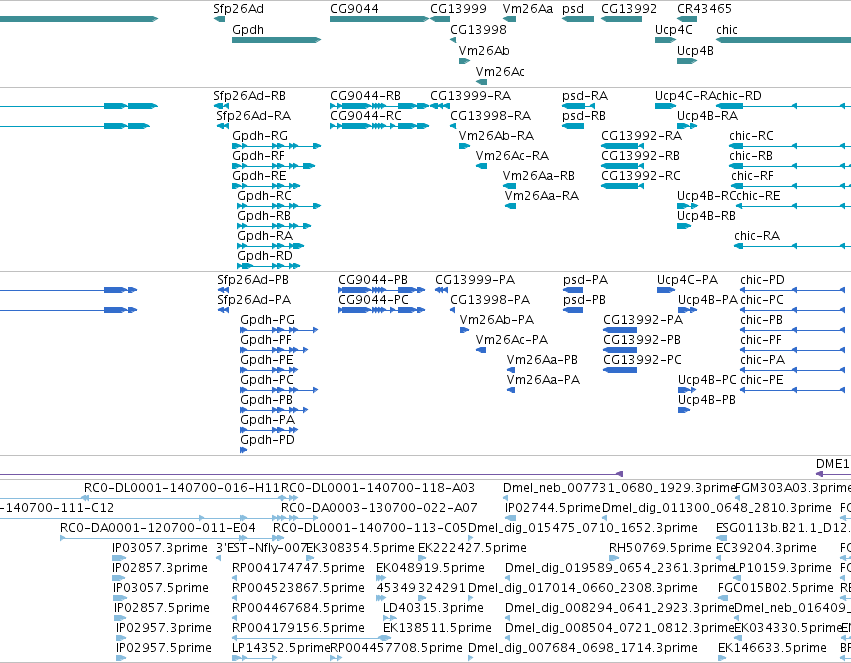The width and height of the screenshot is (851, 663).
Task: Select EST IP02857.5prime
Action: click(161, 608)
